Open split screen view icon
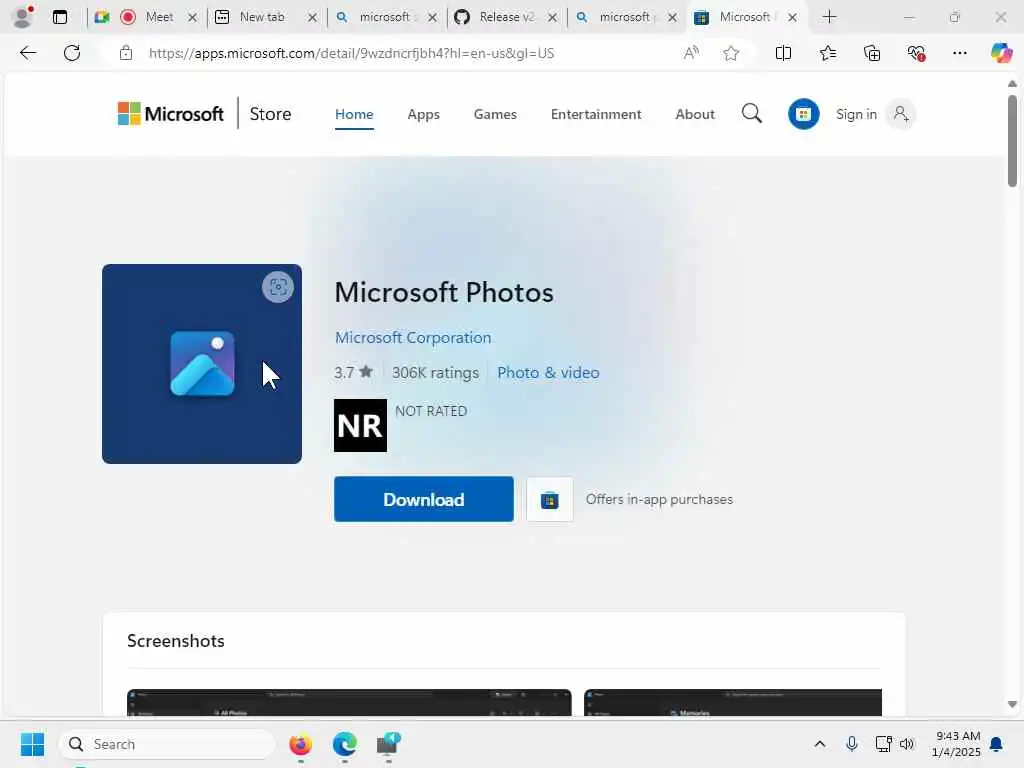Viewport: 1024px width, 768px height. point(783,53)
